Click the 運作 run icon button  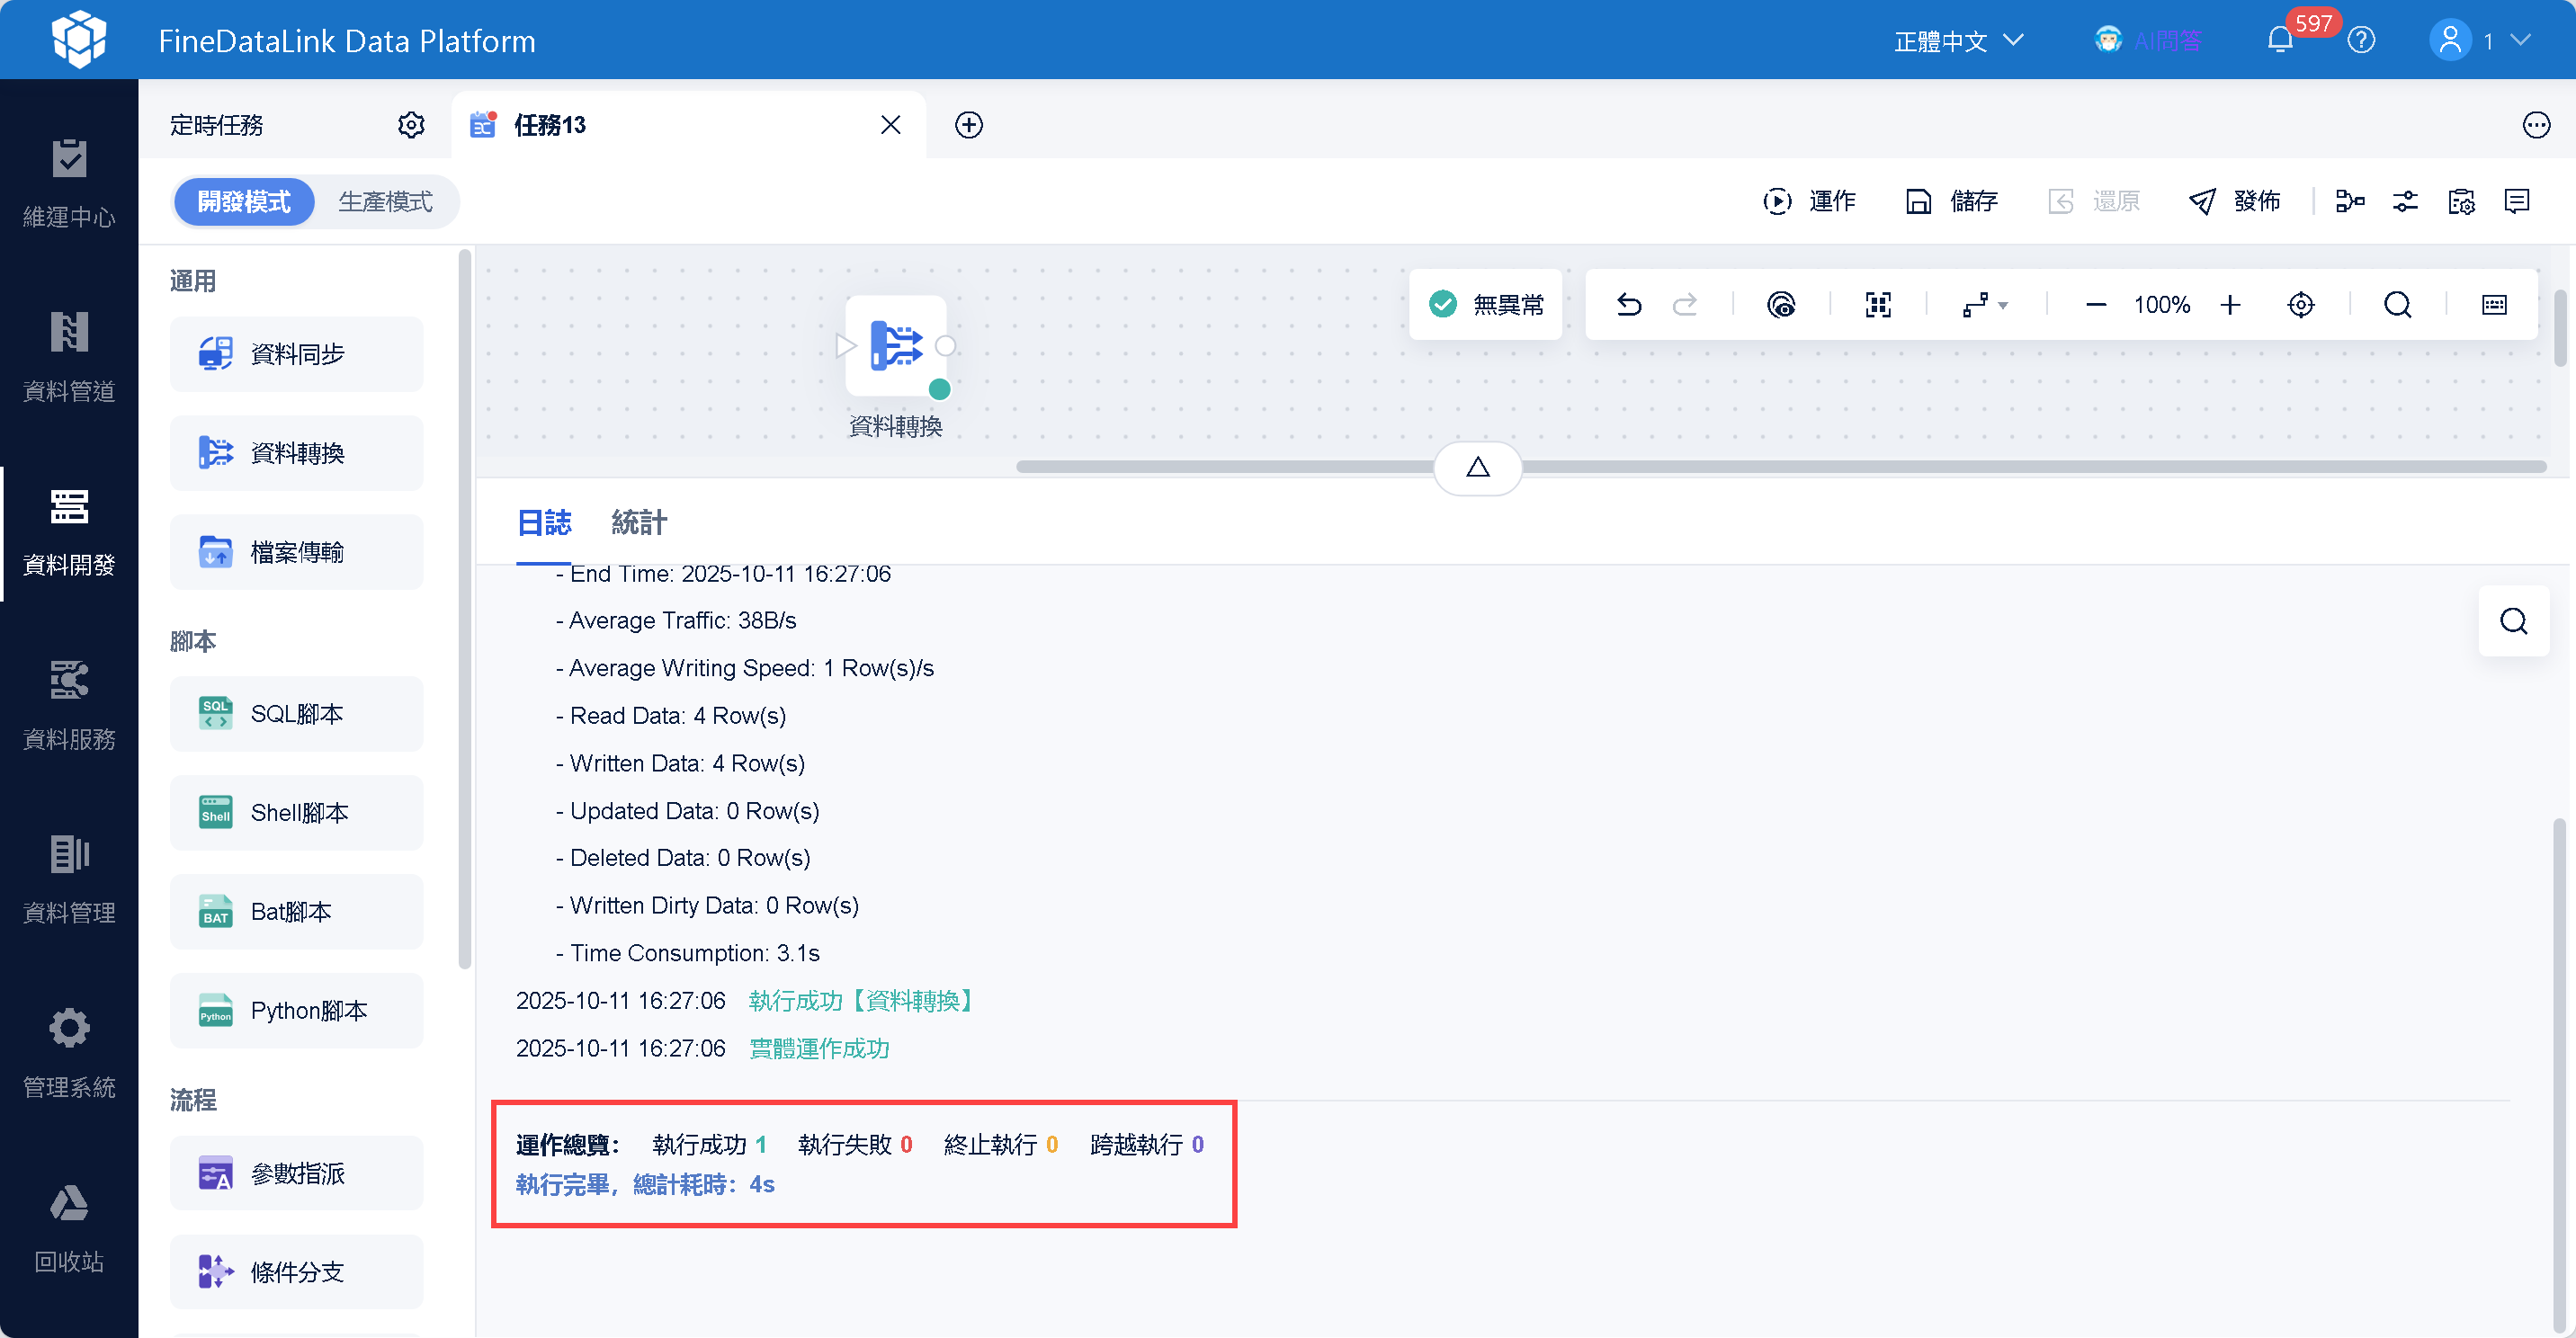click(x=1777, y=201)
